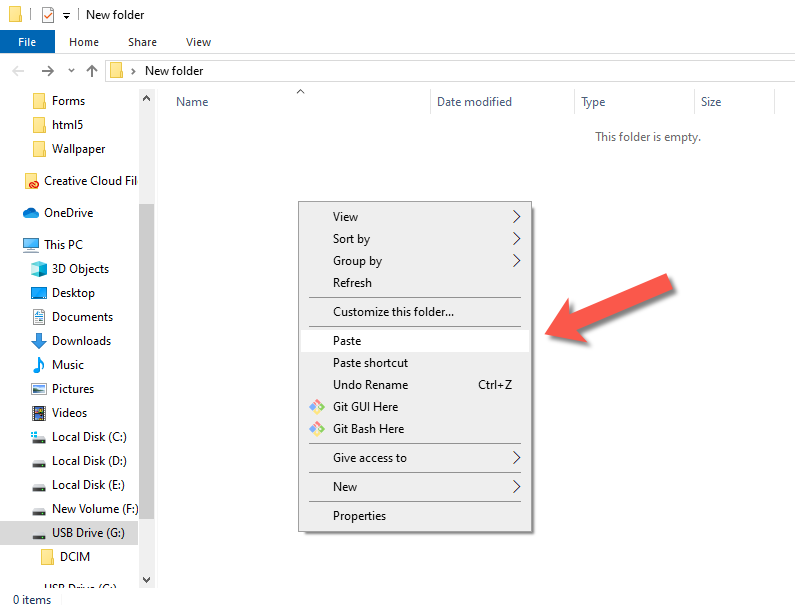Select the Music note icon
The image size is (795, 609).
[x=39, y=365]
